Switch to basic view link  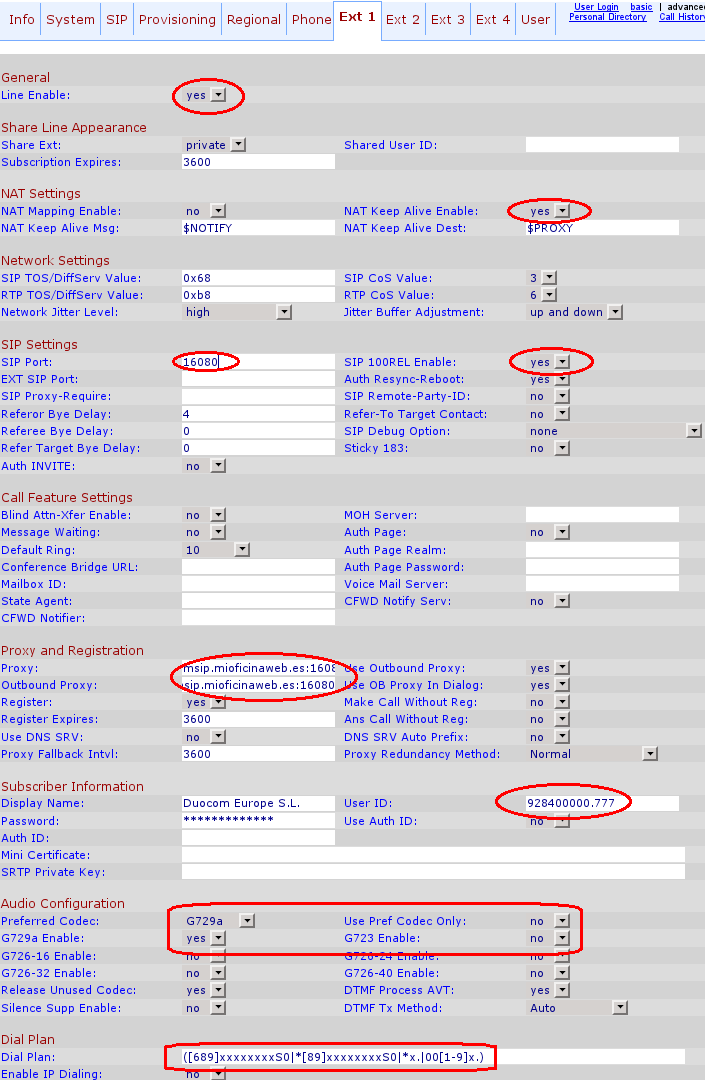[x=641, y=7]
